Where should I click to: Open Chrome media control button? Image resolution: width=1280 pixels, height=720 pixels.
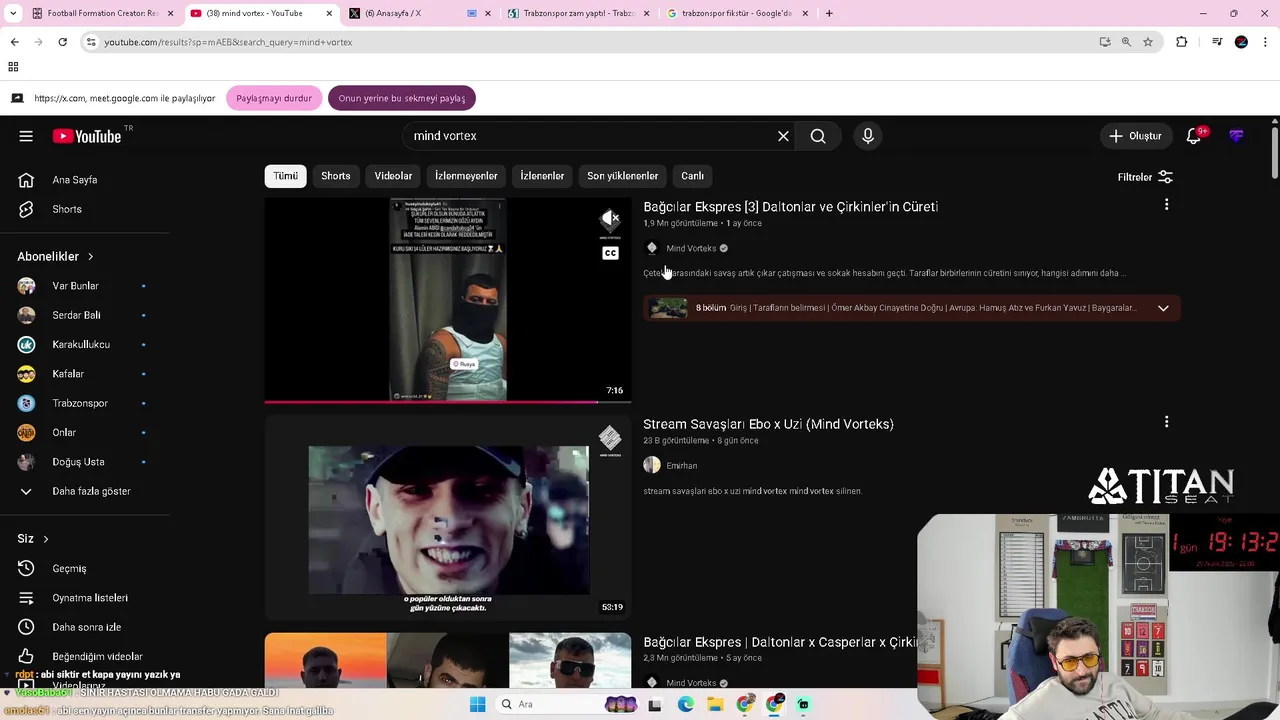(x=1217, y=42)
